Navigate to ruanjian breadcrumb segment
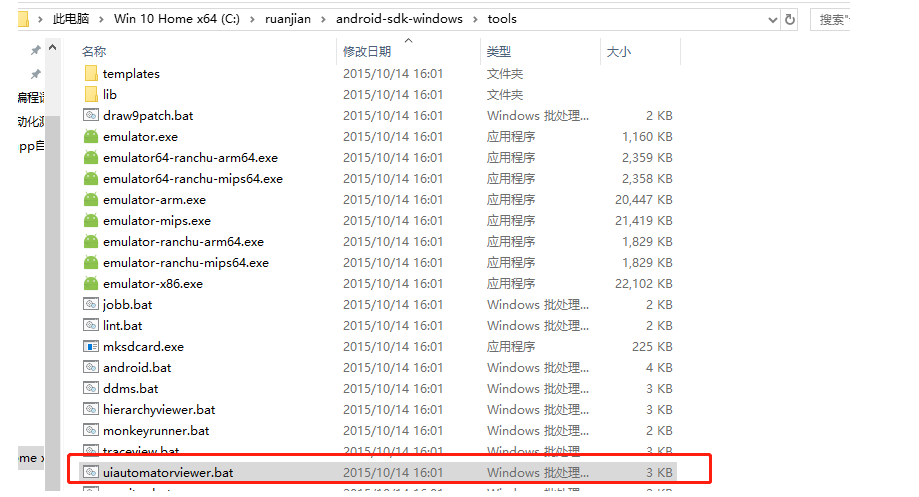Image resolution: width=919 pixels, height=497 pixels. click(288, 19)
